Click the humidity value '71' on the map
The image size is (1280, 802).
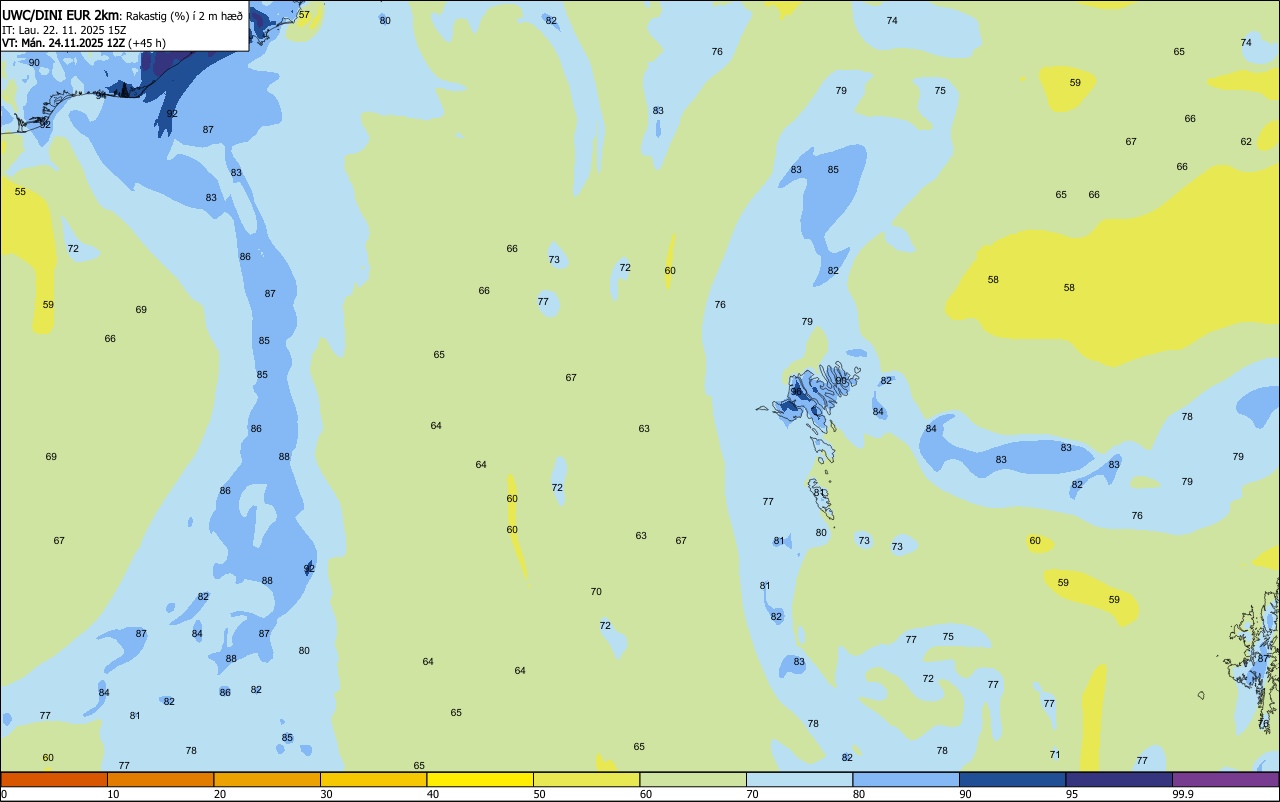[x=1055, y=754]
